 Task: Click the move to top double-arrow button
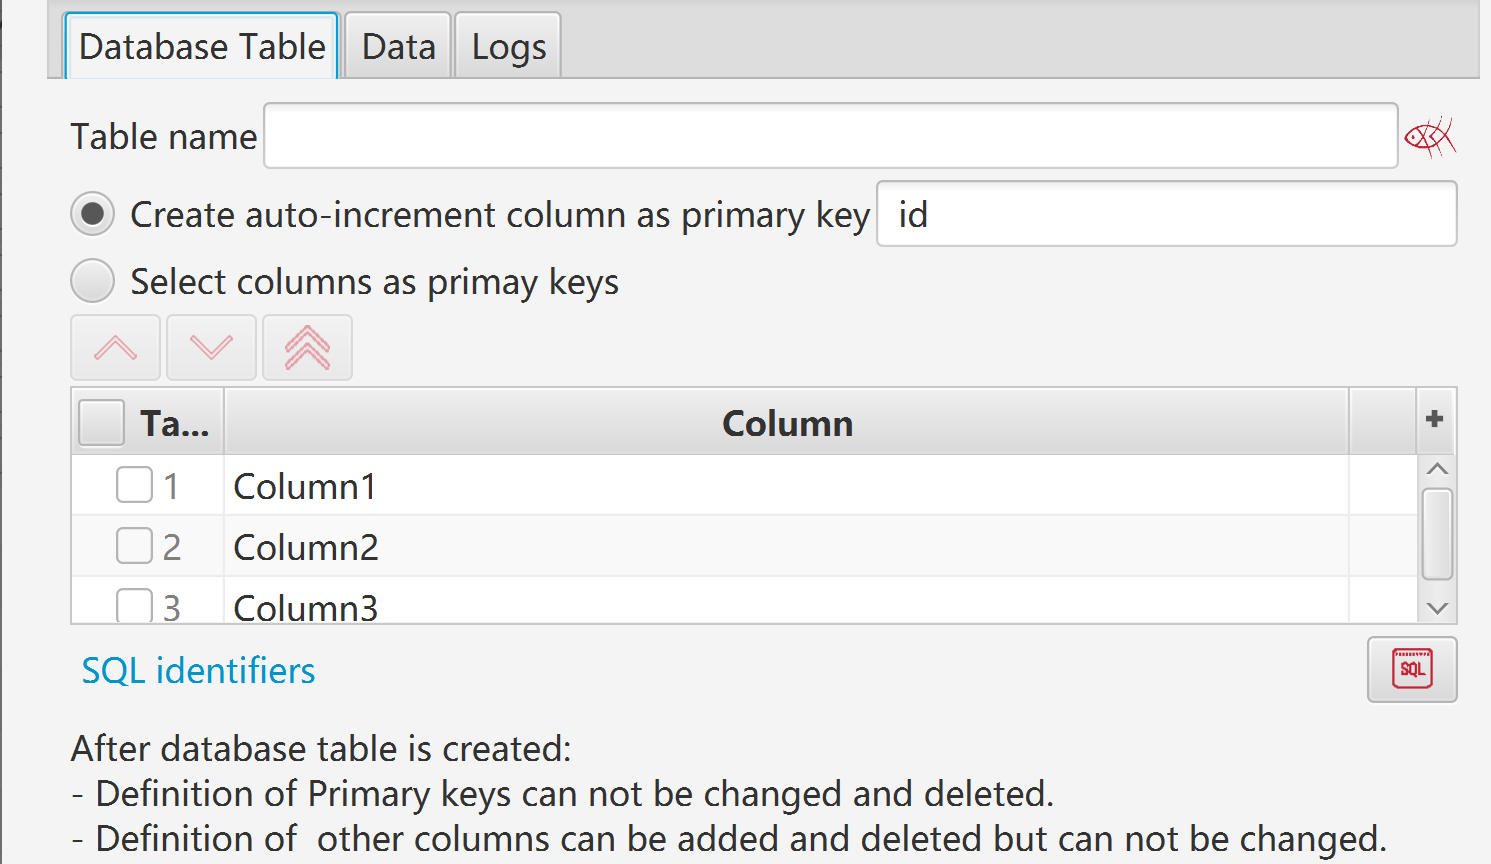coord(307,347)
